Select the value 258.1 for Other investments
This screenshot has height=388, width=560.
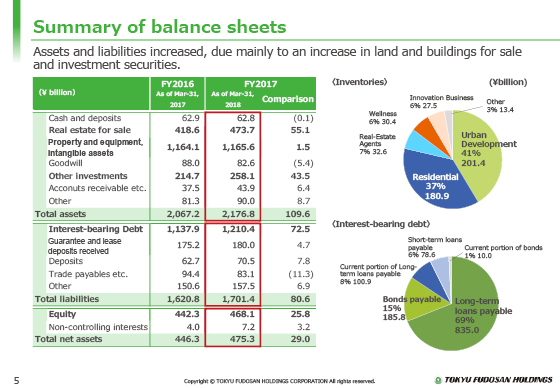(x=242, y=176)
